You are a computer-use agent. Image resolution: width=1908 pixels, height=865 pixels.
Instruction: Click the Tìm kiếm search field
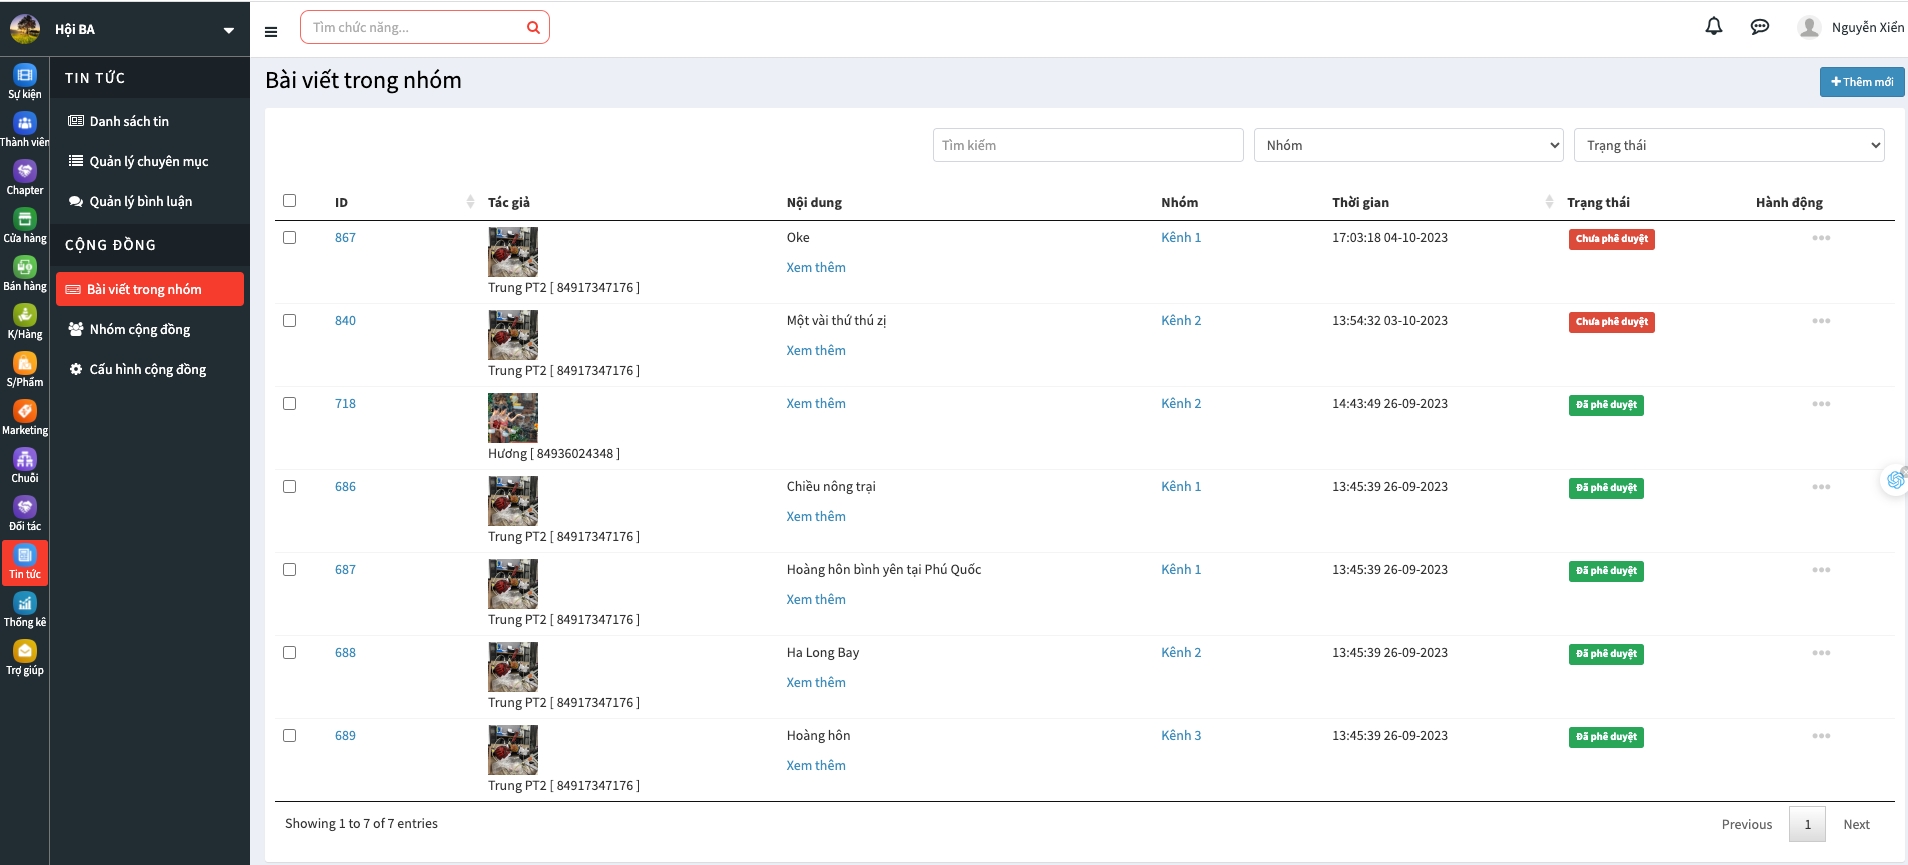1087,145
